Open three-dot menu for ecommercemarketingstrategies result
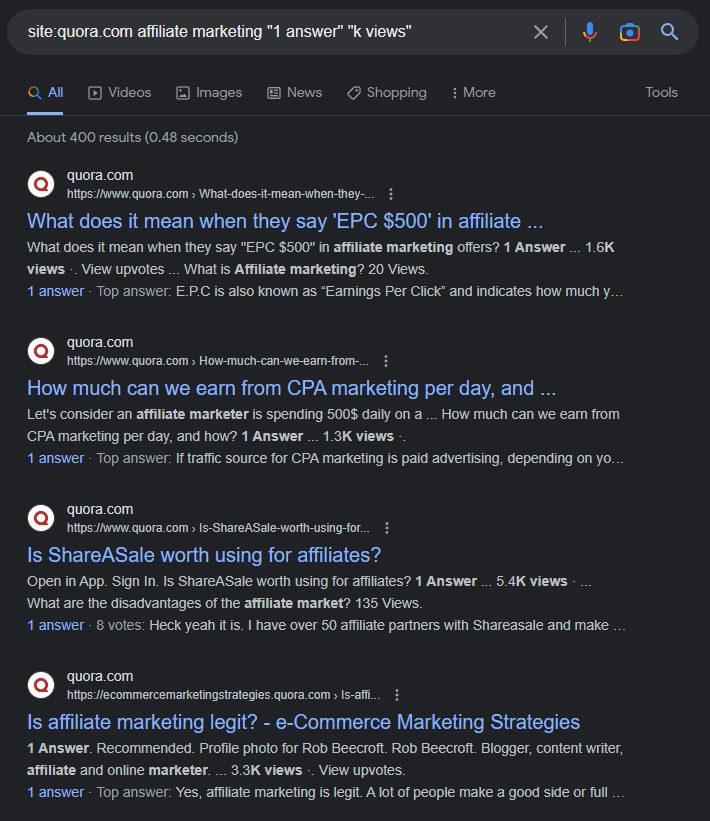 (x=397, y=695)
